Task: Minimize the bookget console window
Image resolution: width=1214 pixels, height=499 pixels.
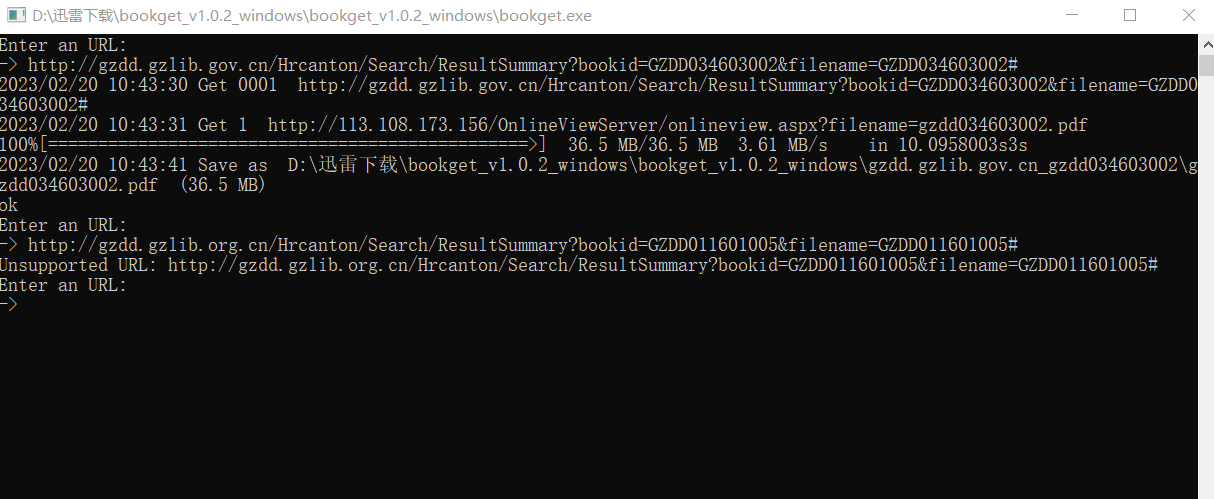Action: click(x=1073, y=16)
